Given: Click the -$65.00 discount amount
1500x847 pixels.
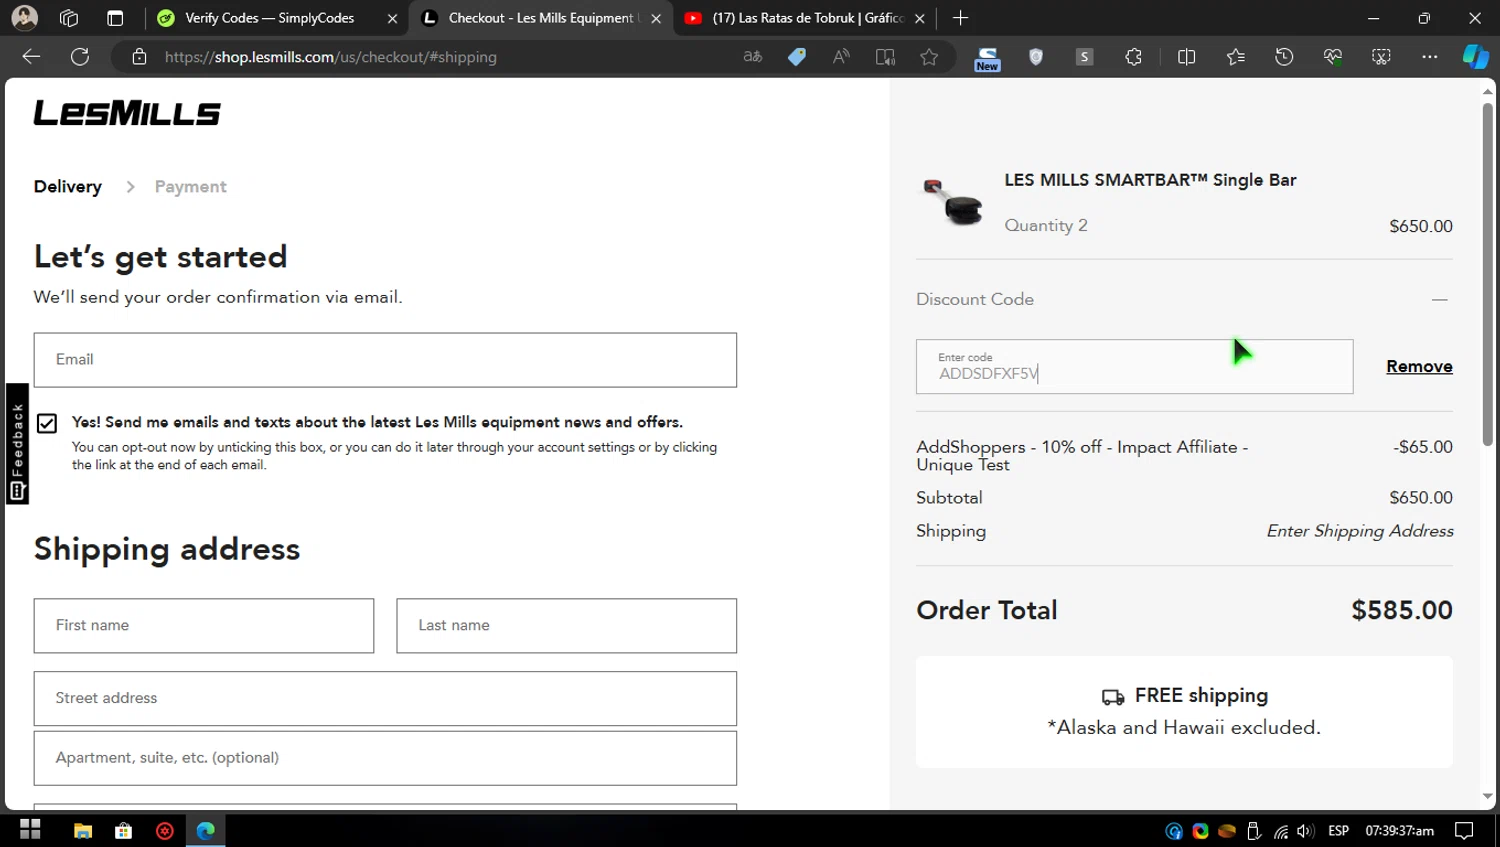Looking at the screenshot, I should 1423,447.
